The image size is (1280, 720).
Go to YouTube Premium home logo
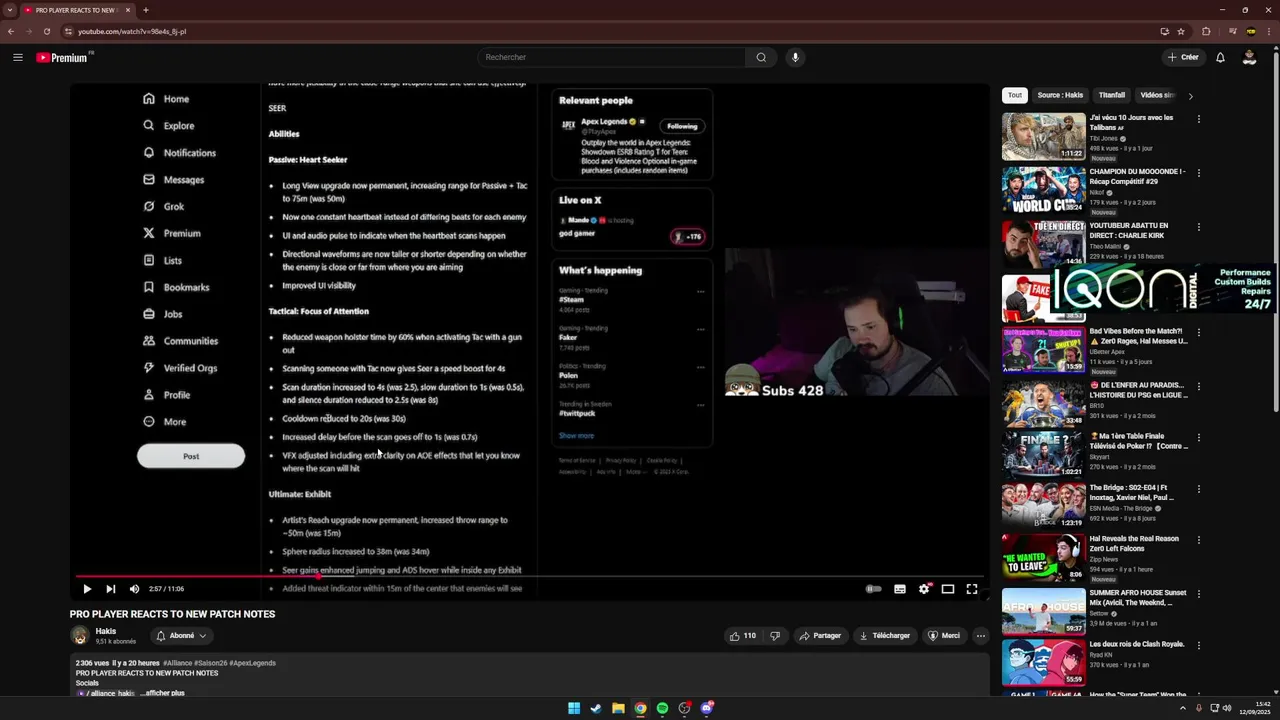[64, 57]
